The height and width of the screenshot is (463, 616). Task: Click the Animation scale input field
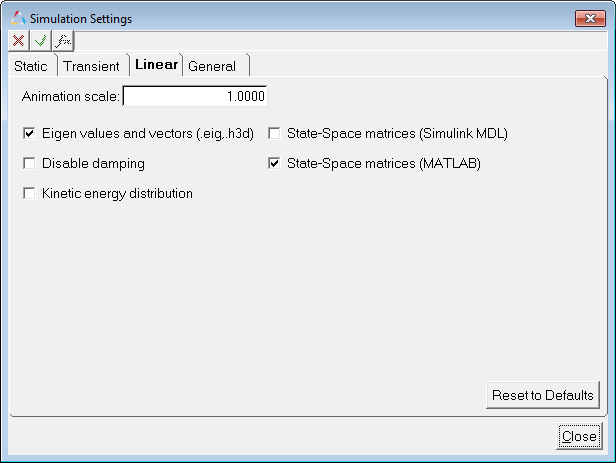(195, 97)
